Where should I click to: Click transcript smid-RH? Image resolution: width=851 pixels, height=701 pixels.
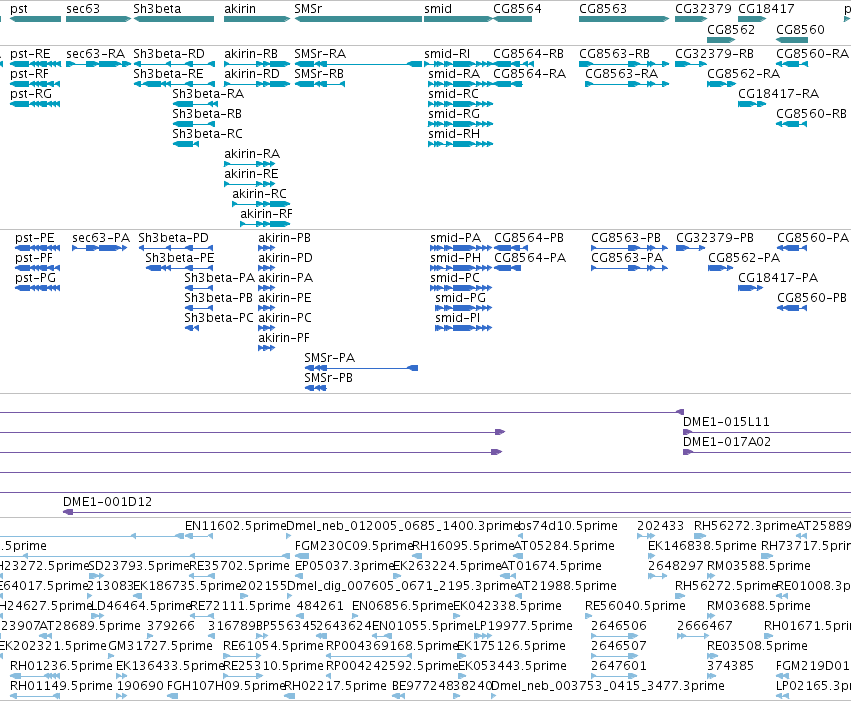coord(454,133)
